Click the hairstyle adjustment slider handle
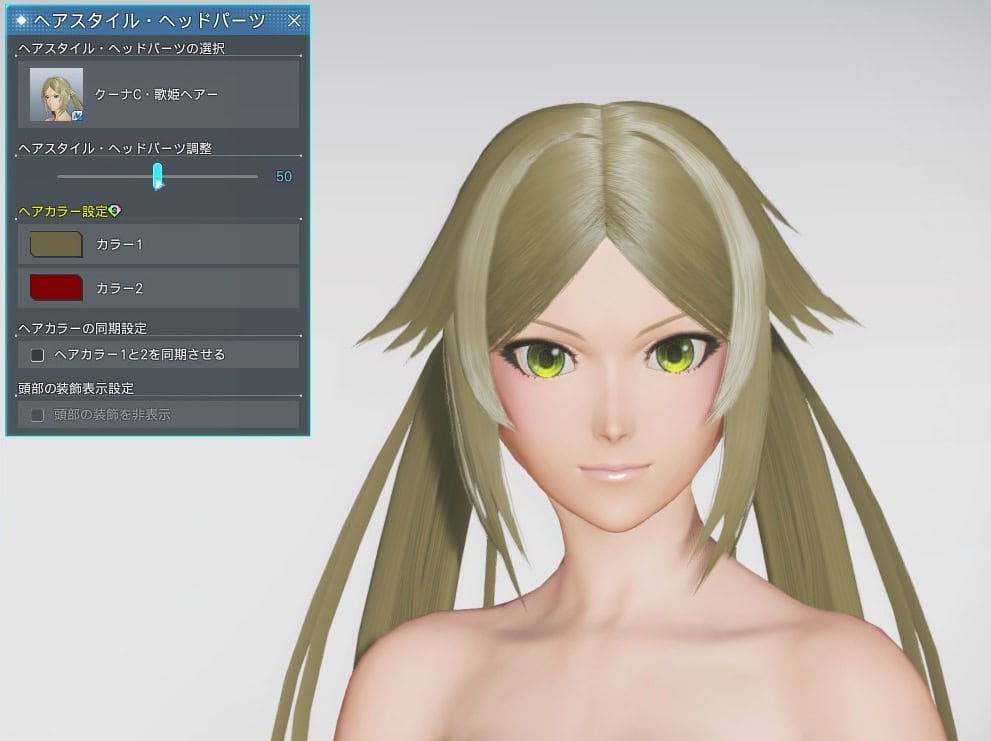Screen dimensions: 991x741 (x=157, y=176)
